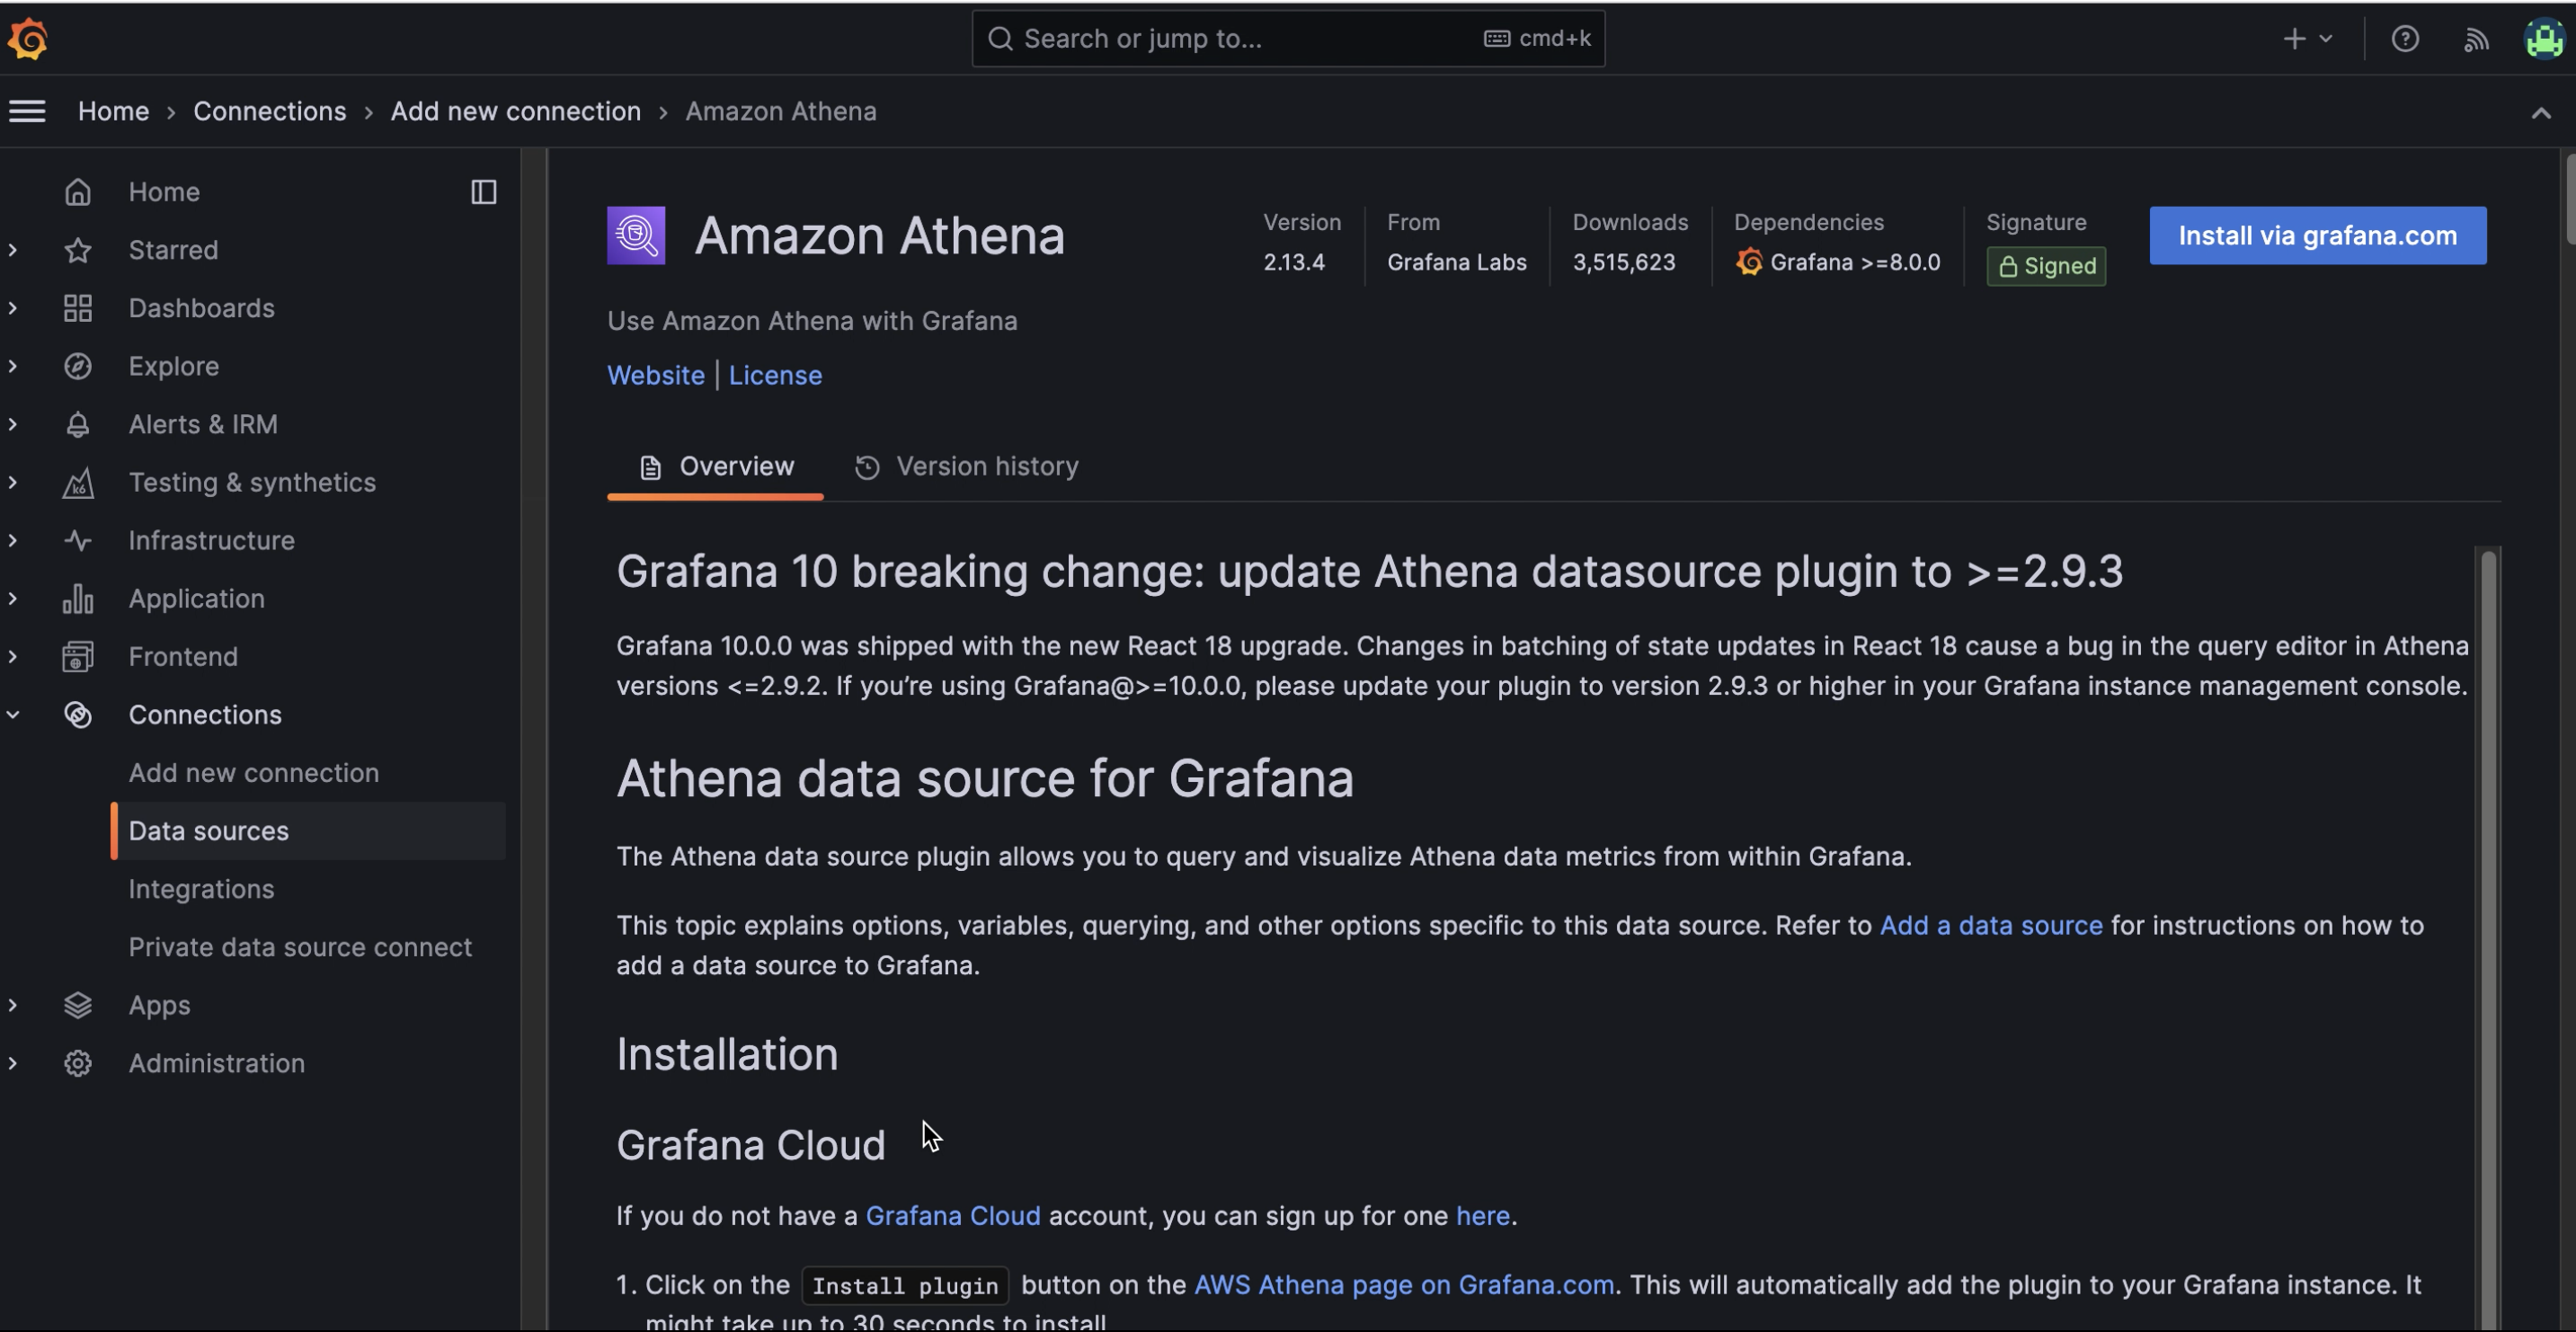Click the Infrastructure pulse icon

pyautogui.click(x=78, y=540)
